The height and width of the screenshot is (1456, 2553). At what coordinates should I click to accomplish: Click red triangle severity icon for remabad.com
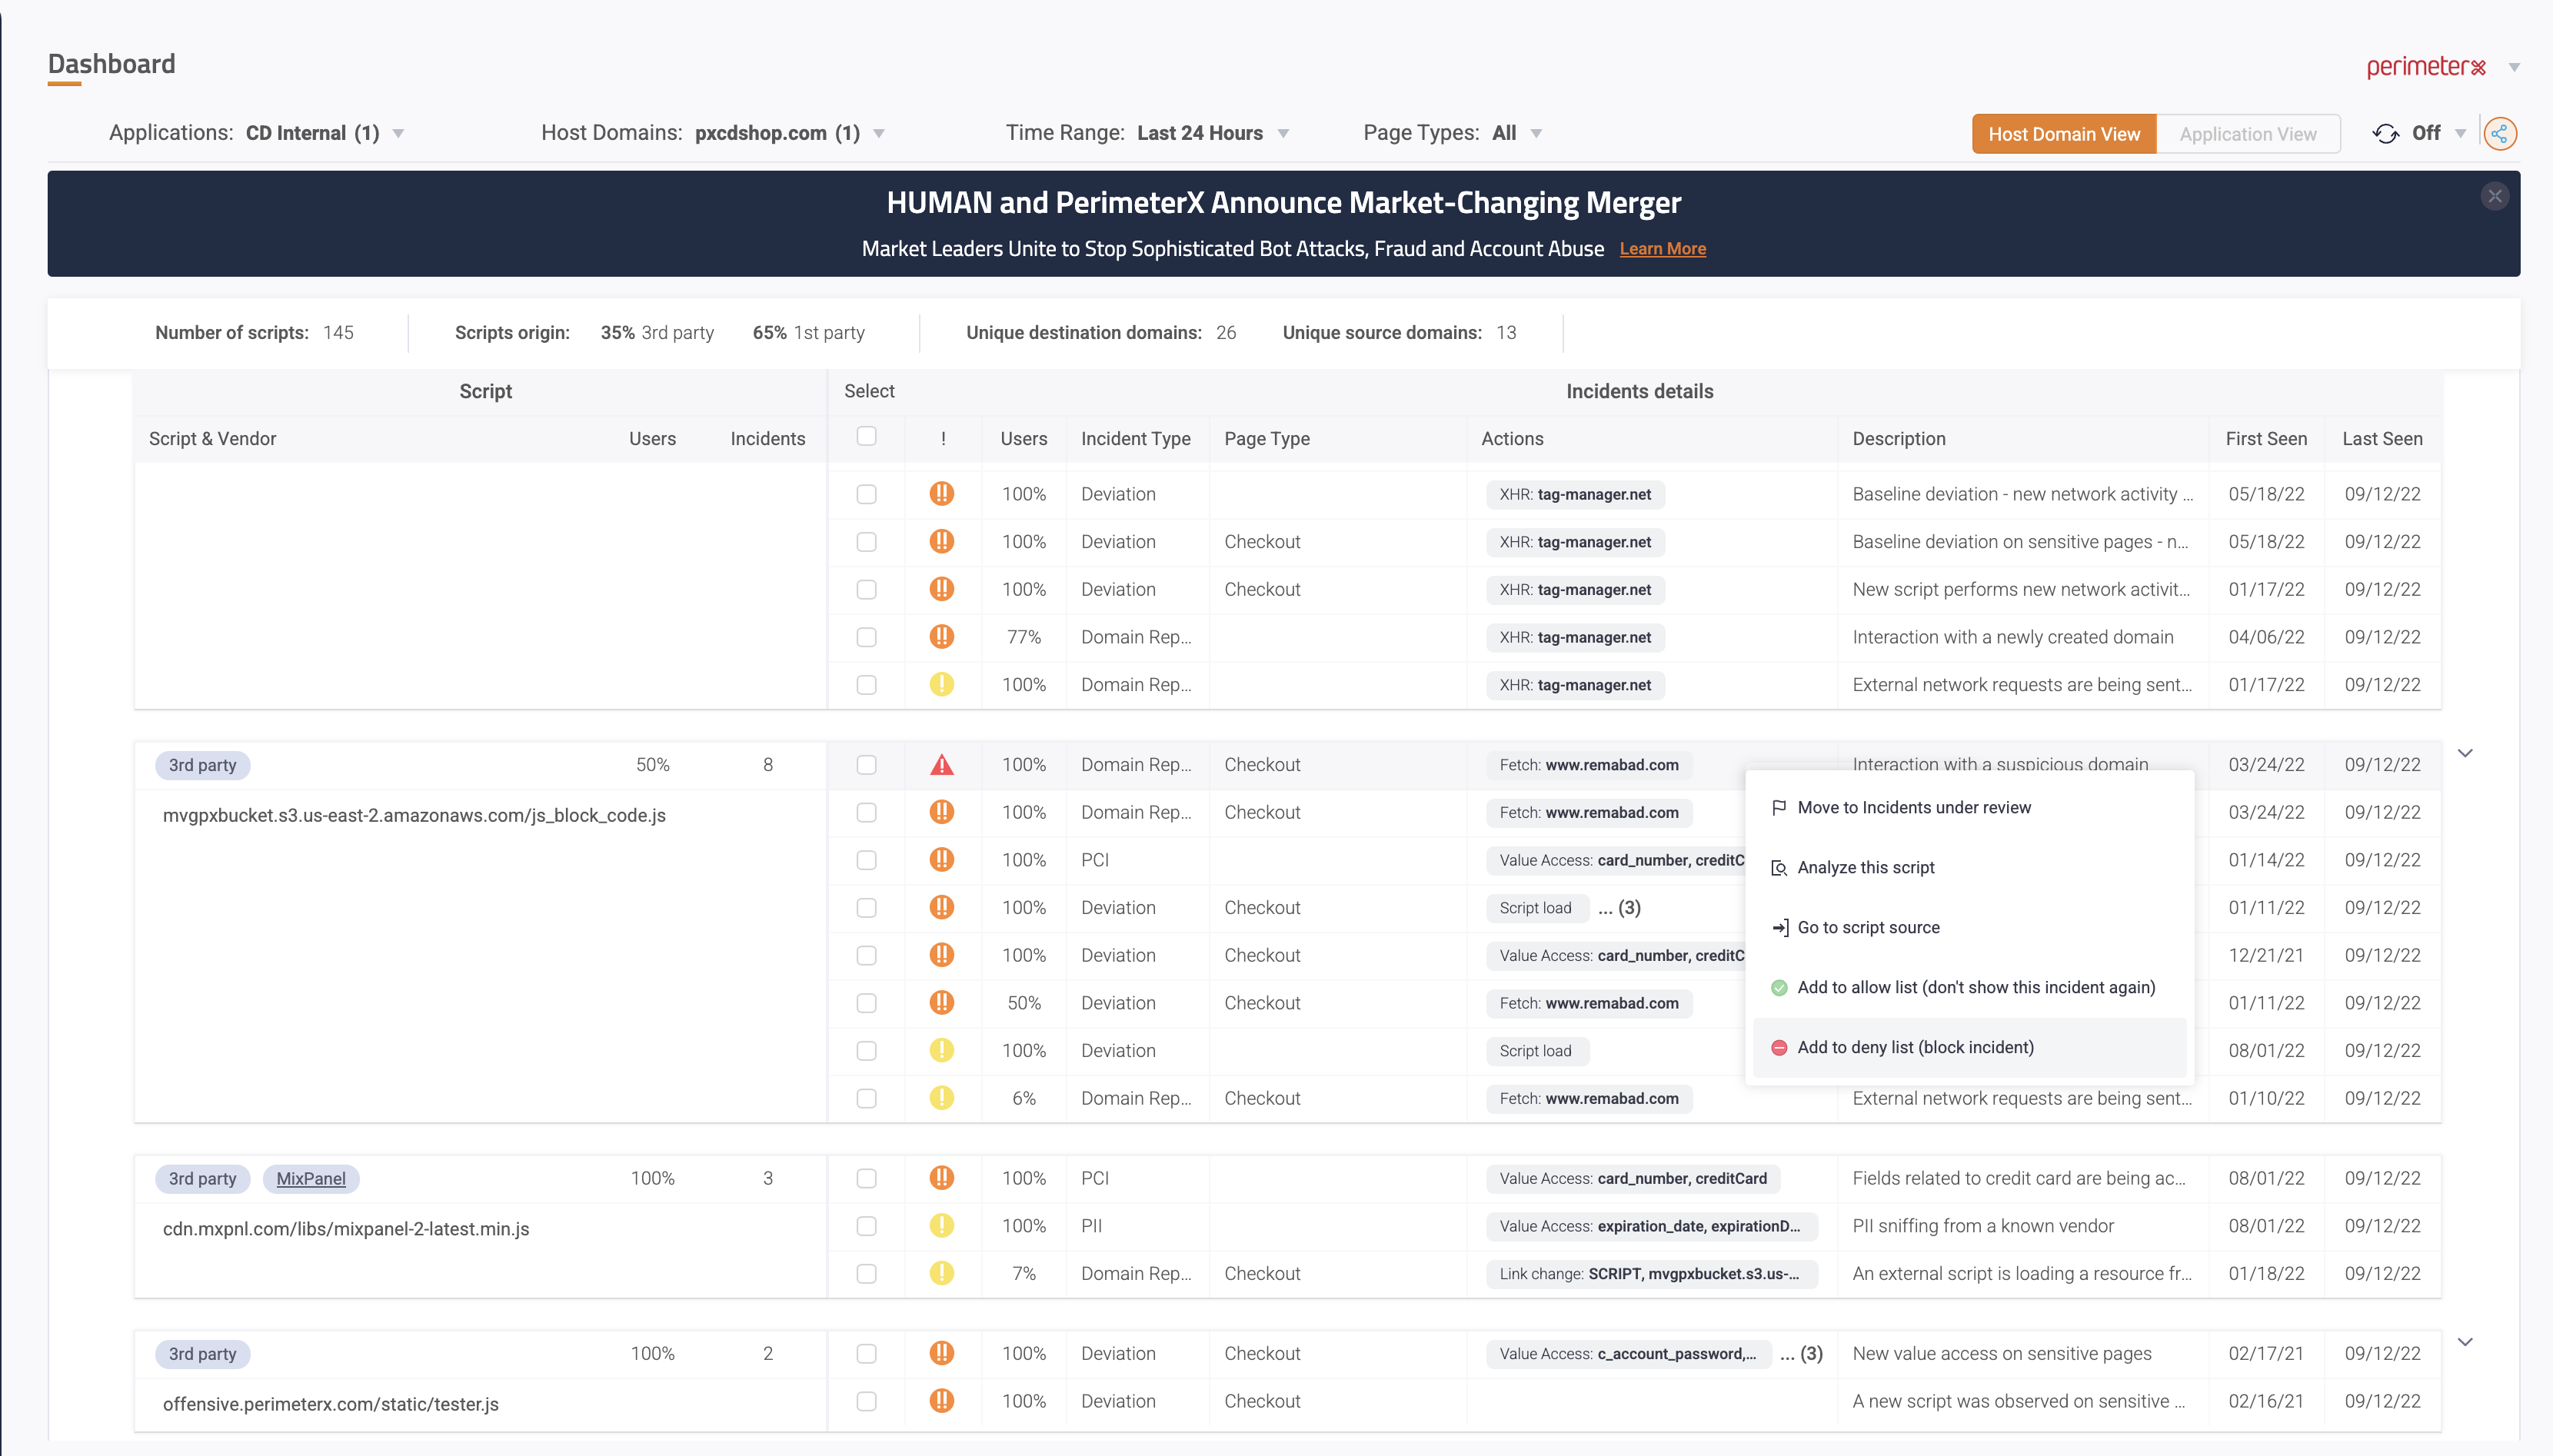pyautogui.click(x=941, y=765)
